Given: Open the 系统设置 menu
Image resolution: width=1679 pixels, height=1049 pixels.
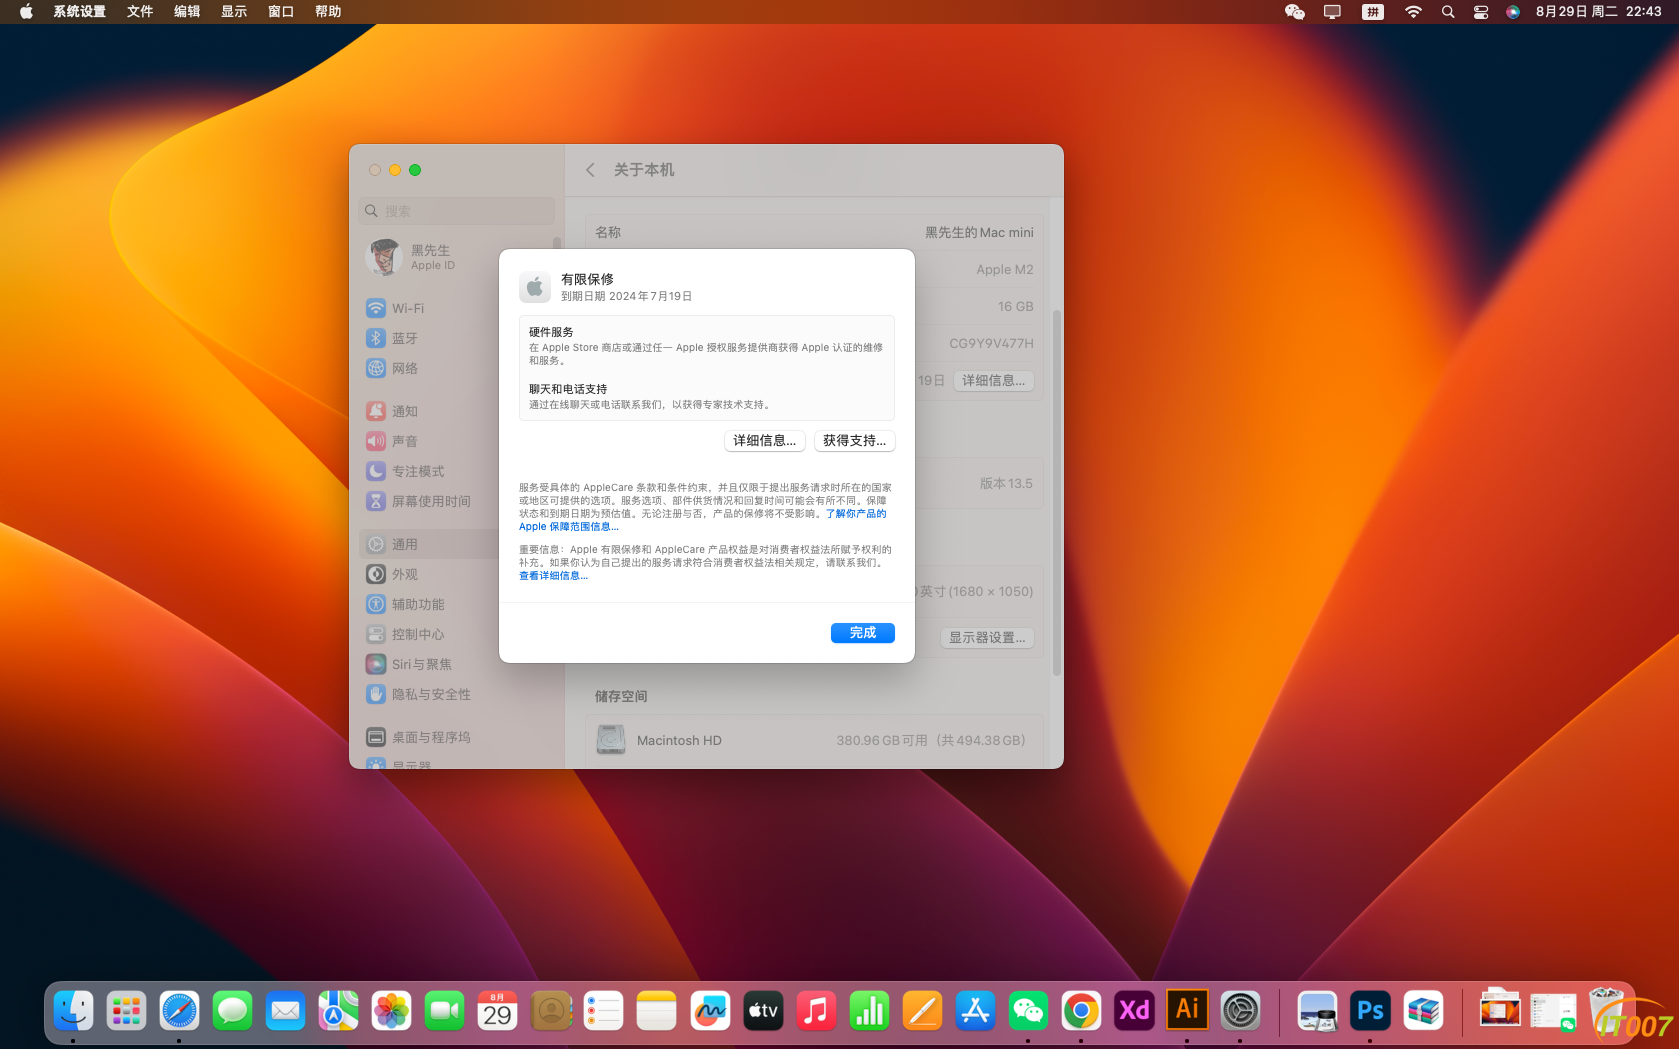Looking at the screenshot, I should click(79, 12).
